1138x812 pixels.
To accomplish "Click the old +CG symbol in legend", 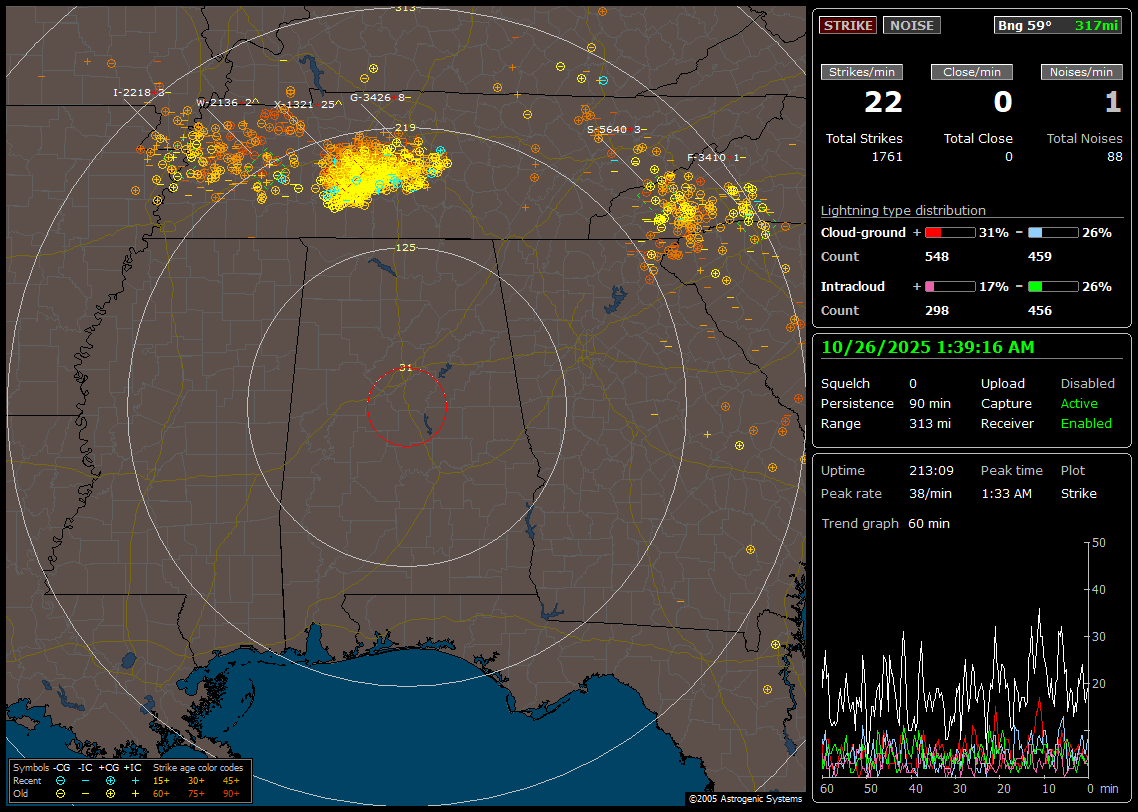I will tap(110, 793).
